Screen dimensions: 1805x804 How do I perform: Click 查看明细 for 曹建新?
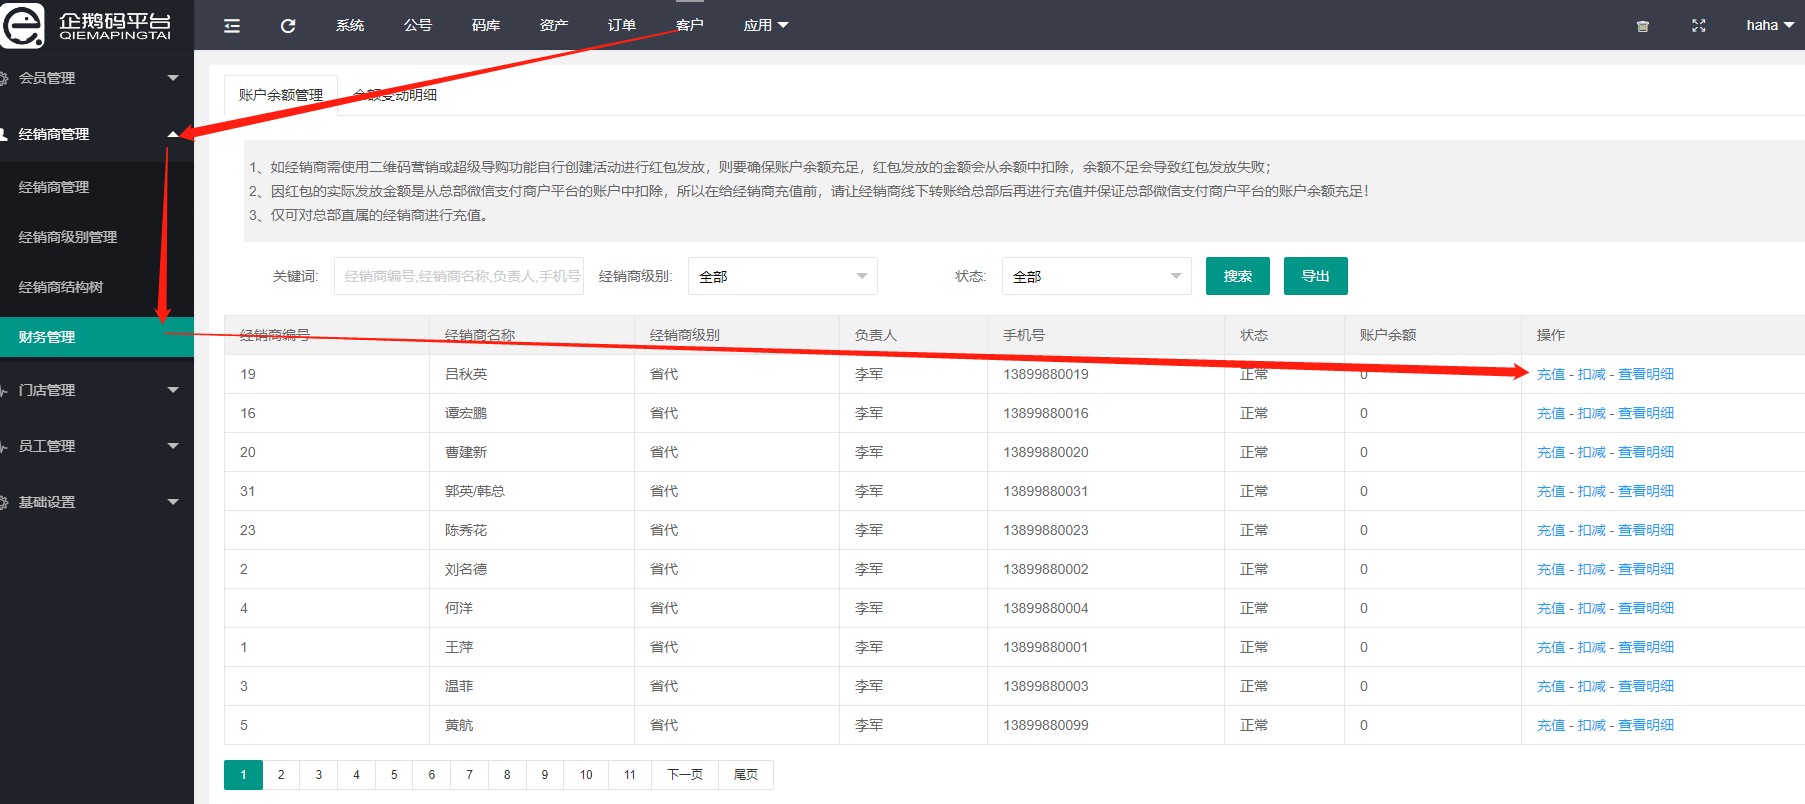[1646, 452]
